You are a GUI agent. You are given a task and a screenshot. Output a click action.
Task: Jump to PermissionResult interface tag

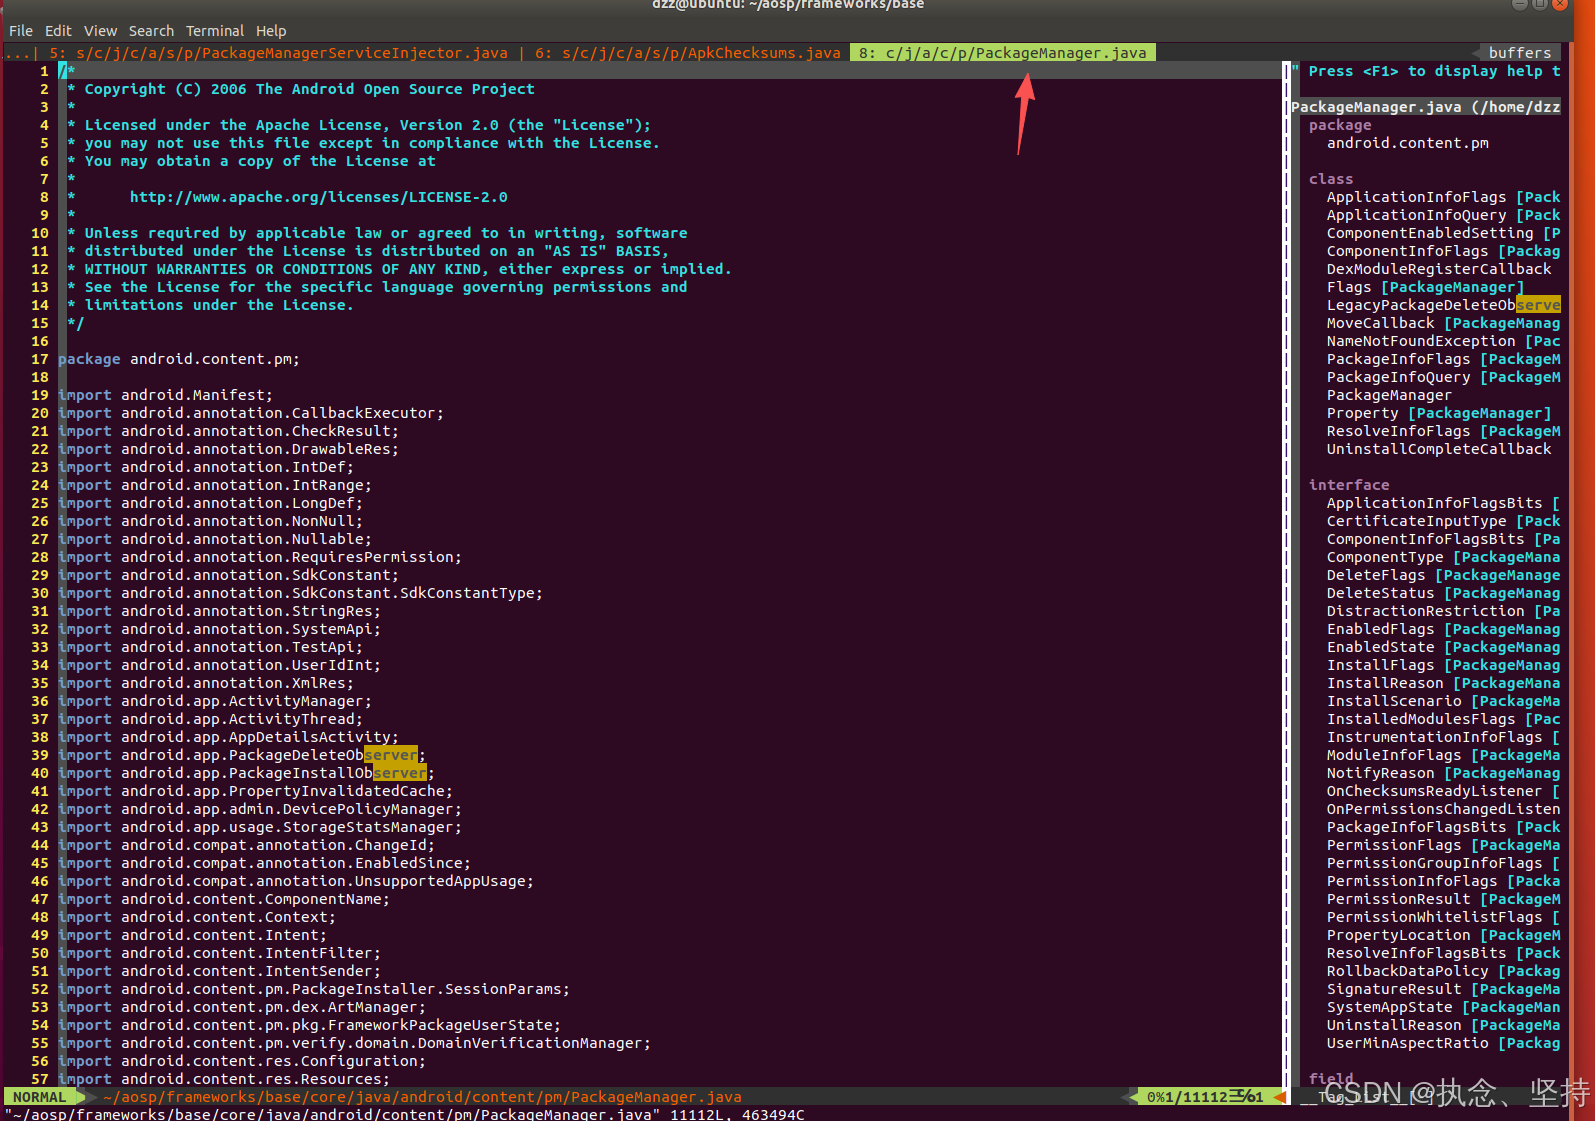click(1443, 899)
